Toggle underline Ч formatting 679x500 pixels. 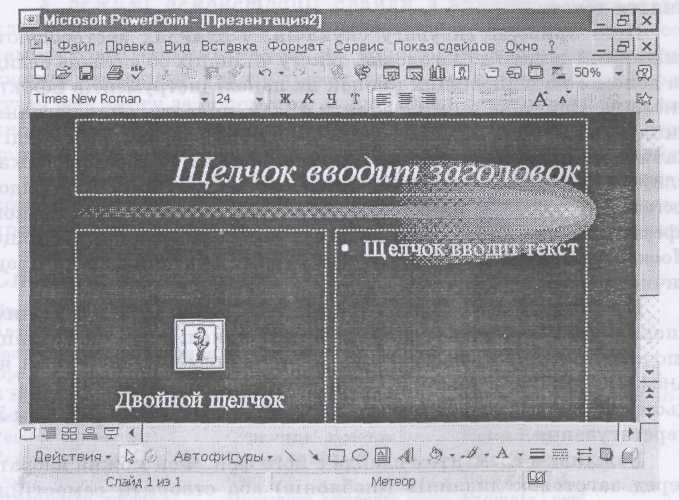coord(332,99)
